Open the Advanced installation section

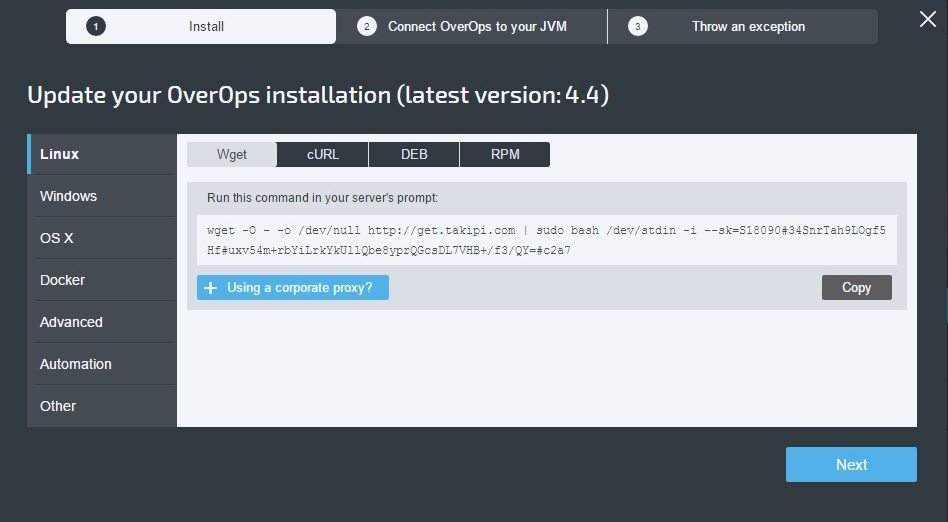pos(102,322)
